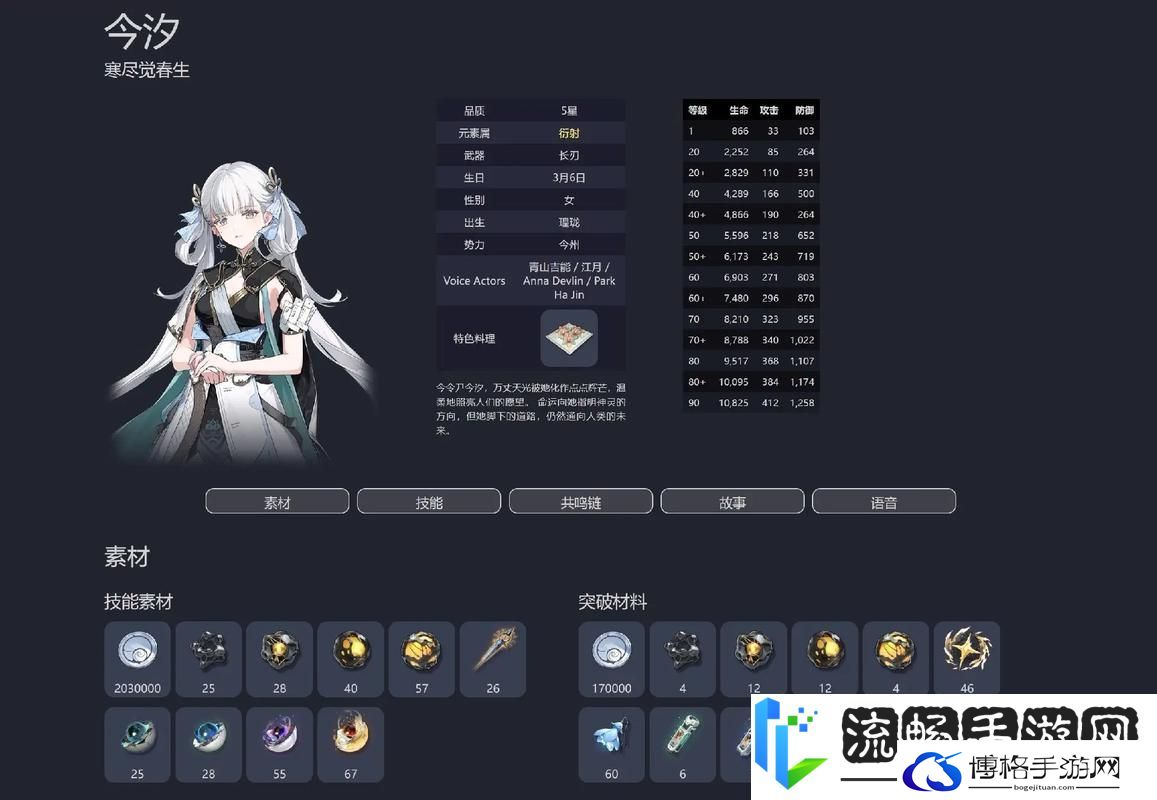Image resolution: width=1157 pixels, height=800 pixels.
Task: Click the 防御 column header
Action: coord(804,110)
